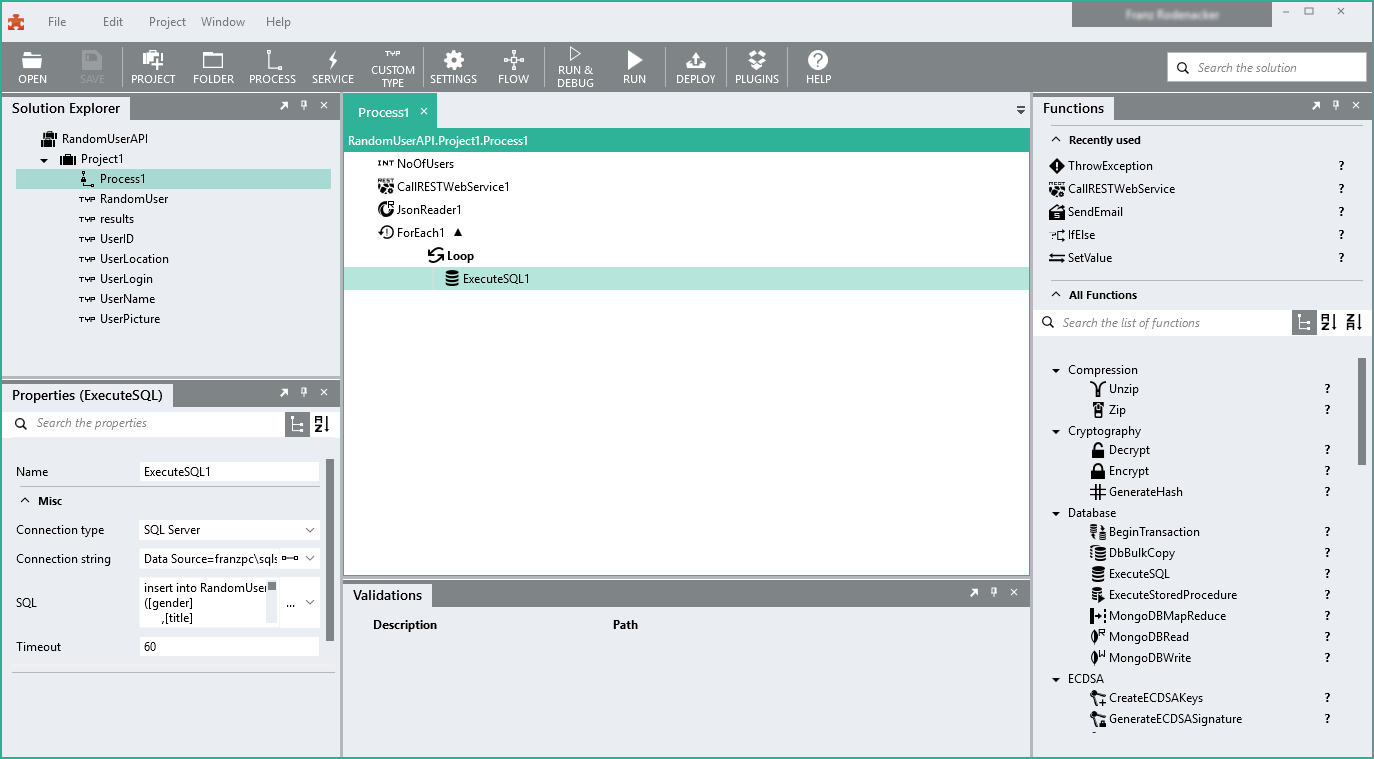Open the document tabs list arrow

click(x=1021, y=110)
